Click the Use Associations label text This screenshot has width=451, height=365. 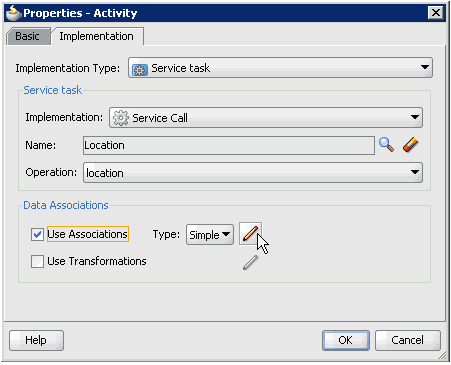pos(88,234)
